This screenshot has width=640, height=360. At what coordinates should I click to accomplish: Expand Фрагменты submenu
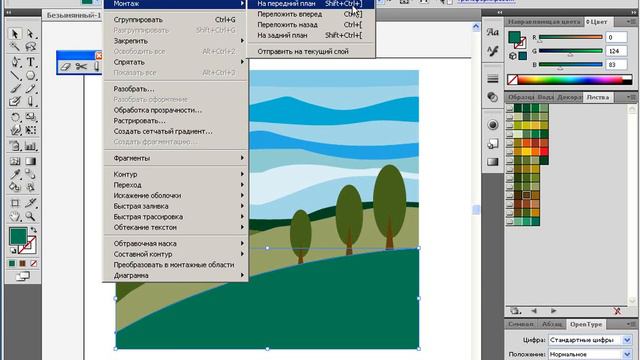176,158
